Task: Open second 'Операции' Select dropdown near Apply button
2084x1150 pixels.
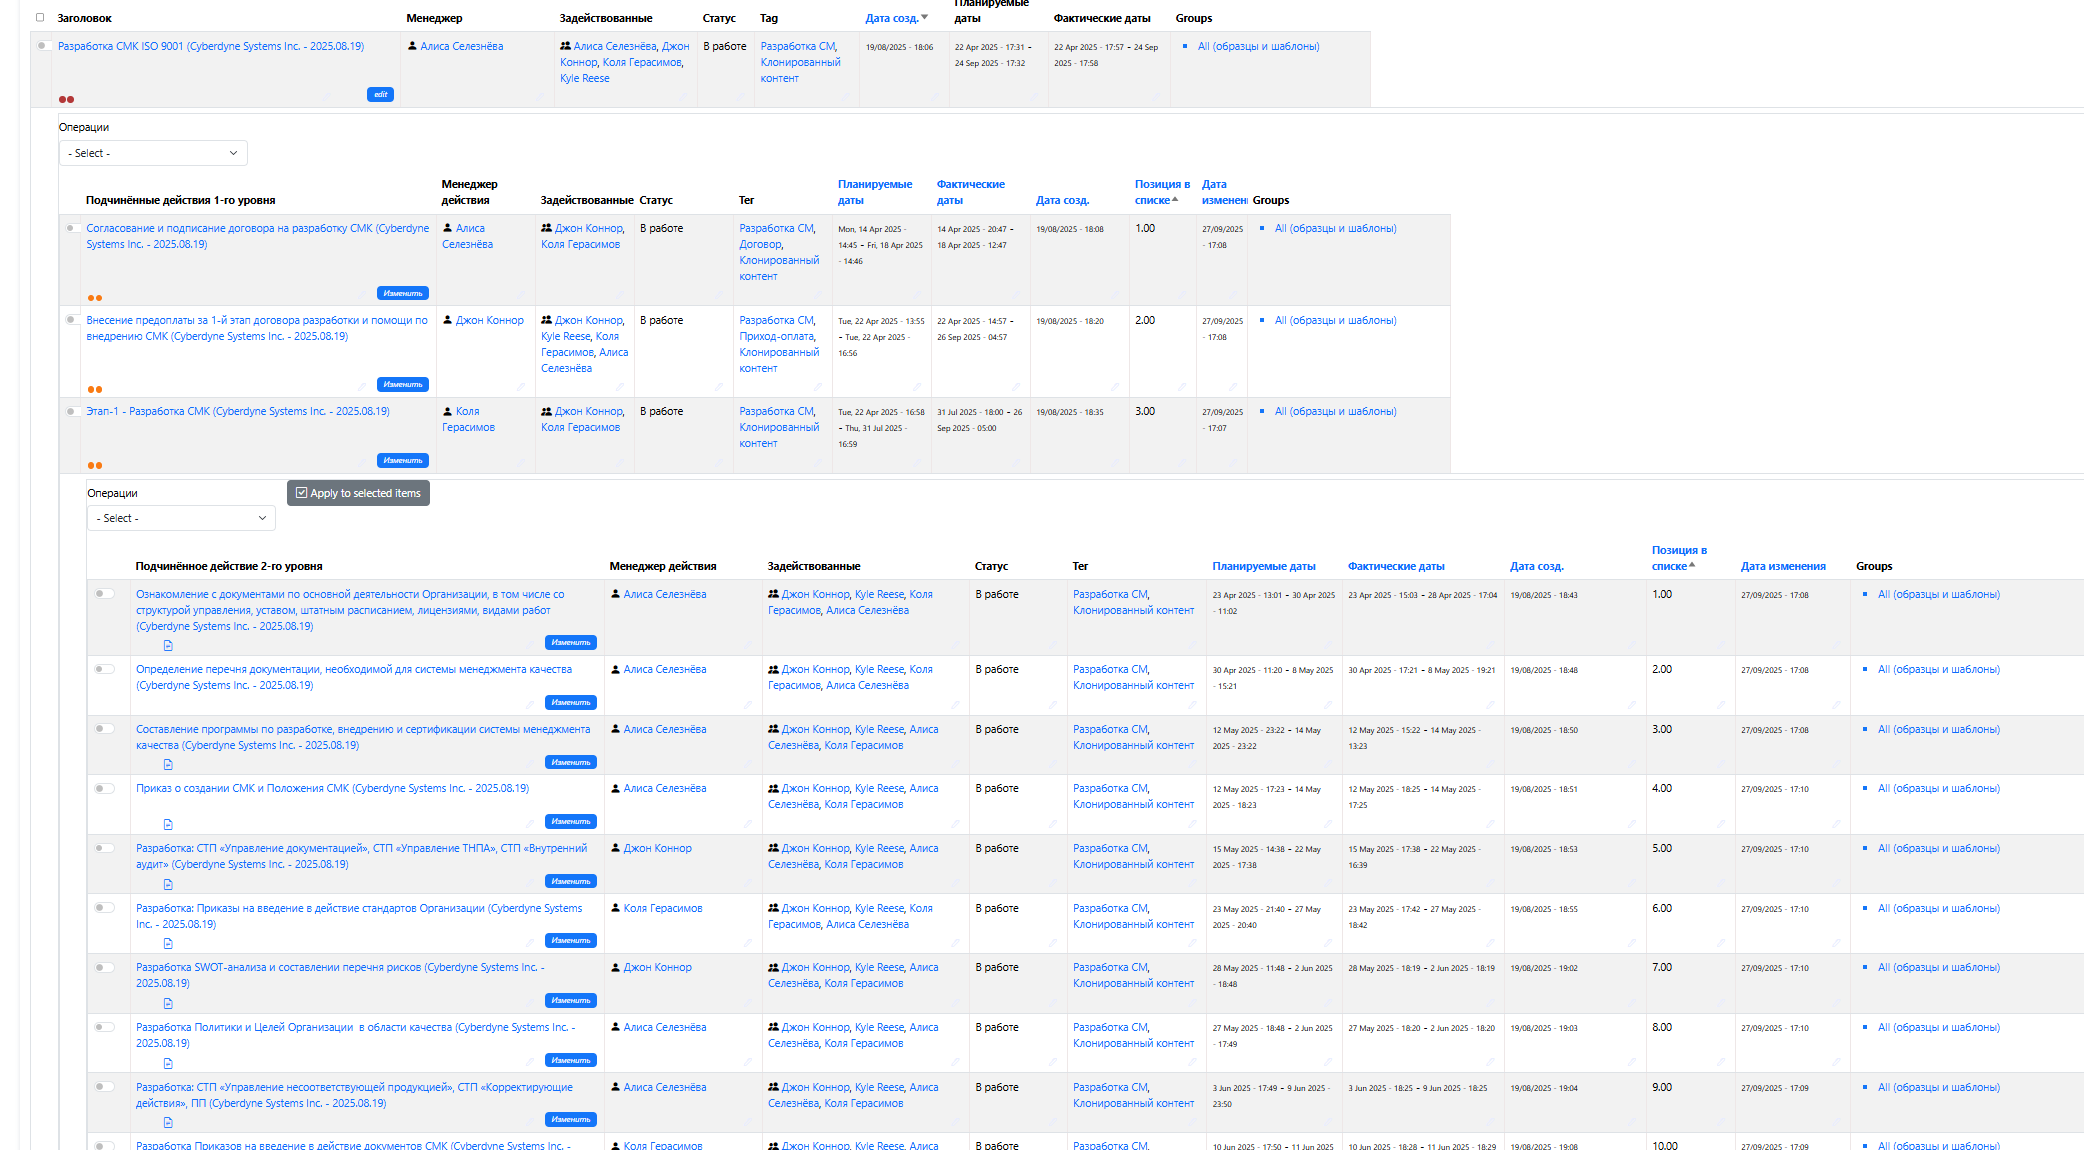Action: point(181,518)
